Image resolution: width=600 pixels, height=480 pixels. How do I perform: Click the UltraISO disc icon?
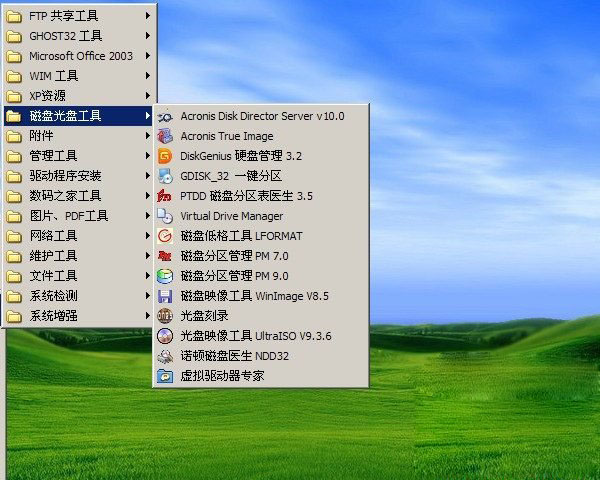click(165, 336)
